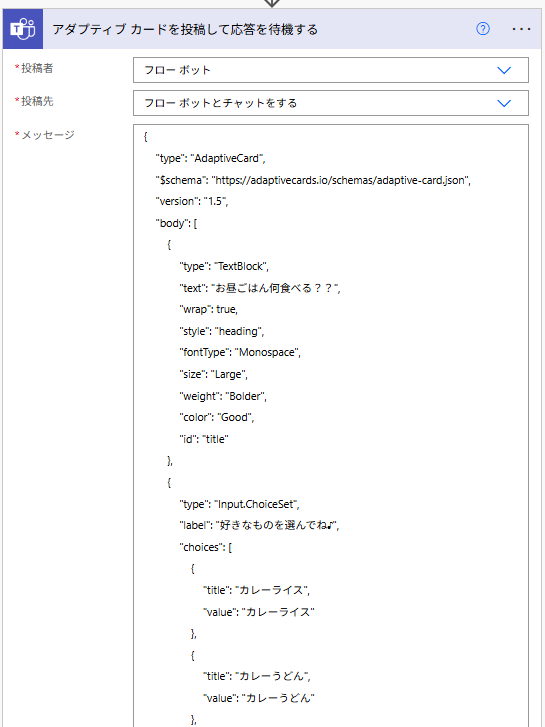This screenshot has height=727, width=545.
Task: Click the カレーライス title line
Action: [x=256, y=590]
